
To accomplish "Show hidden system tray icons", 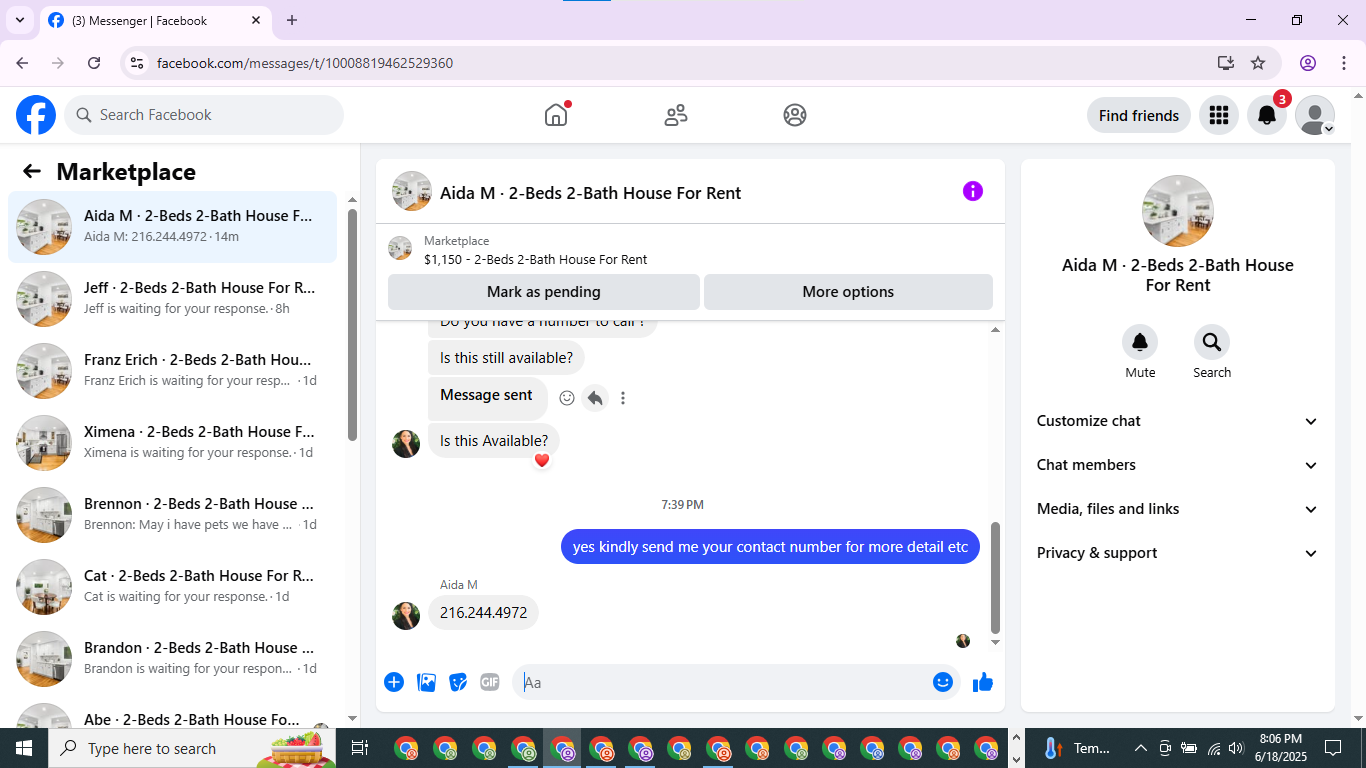I will [x=1140, y=748].
